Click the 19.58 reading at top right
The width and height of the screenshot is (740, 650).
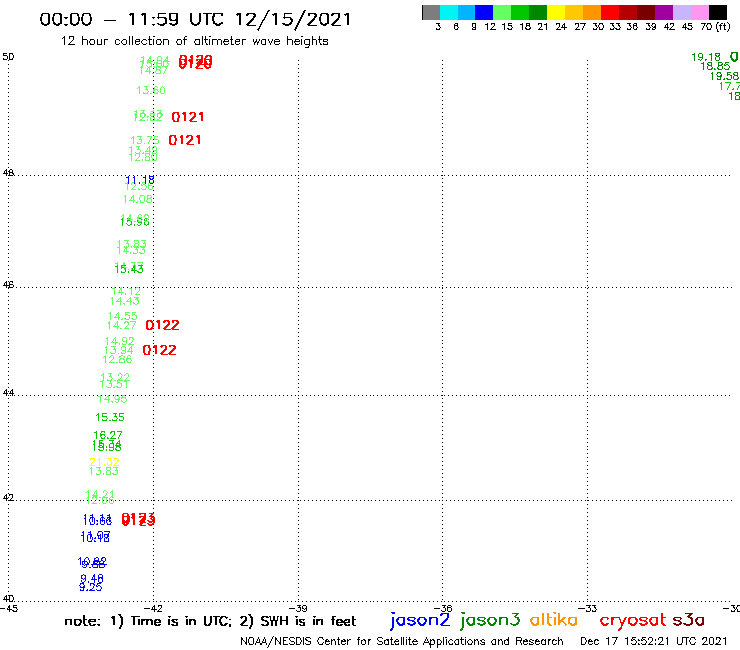[x=724, y=76]
